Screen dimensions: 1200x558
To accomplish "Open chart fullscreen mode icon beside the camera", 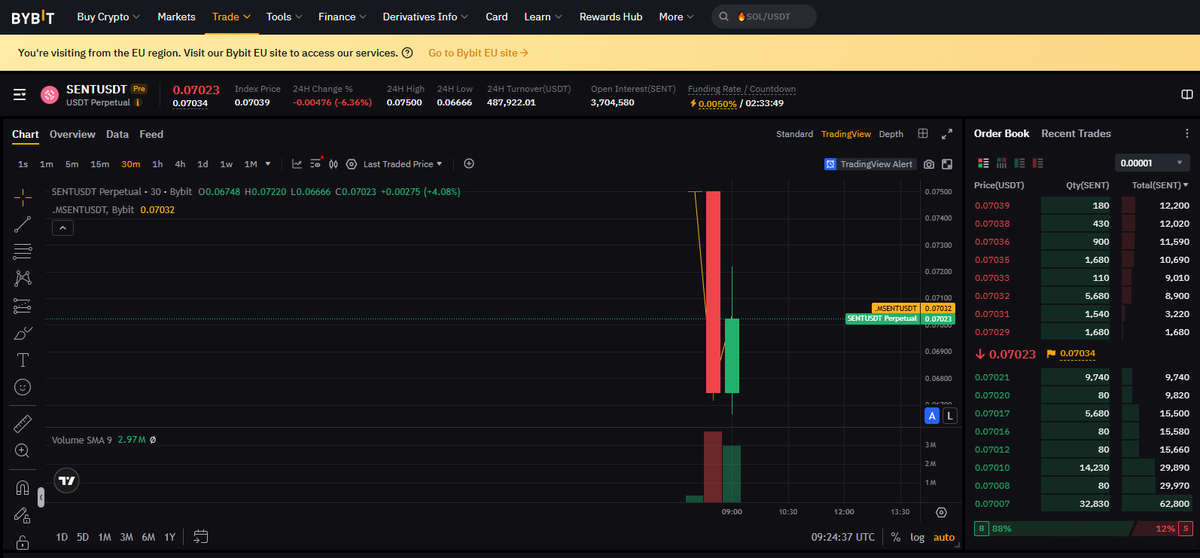I will coord(947,164).
